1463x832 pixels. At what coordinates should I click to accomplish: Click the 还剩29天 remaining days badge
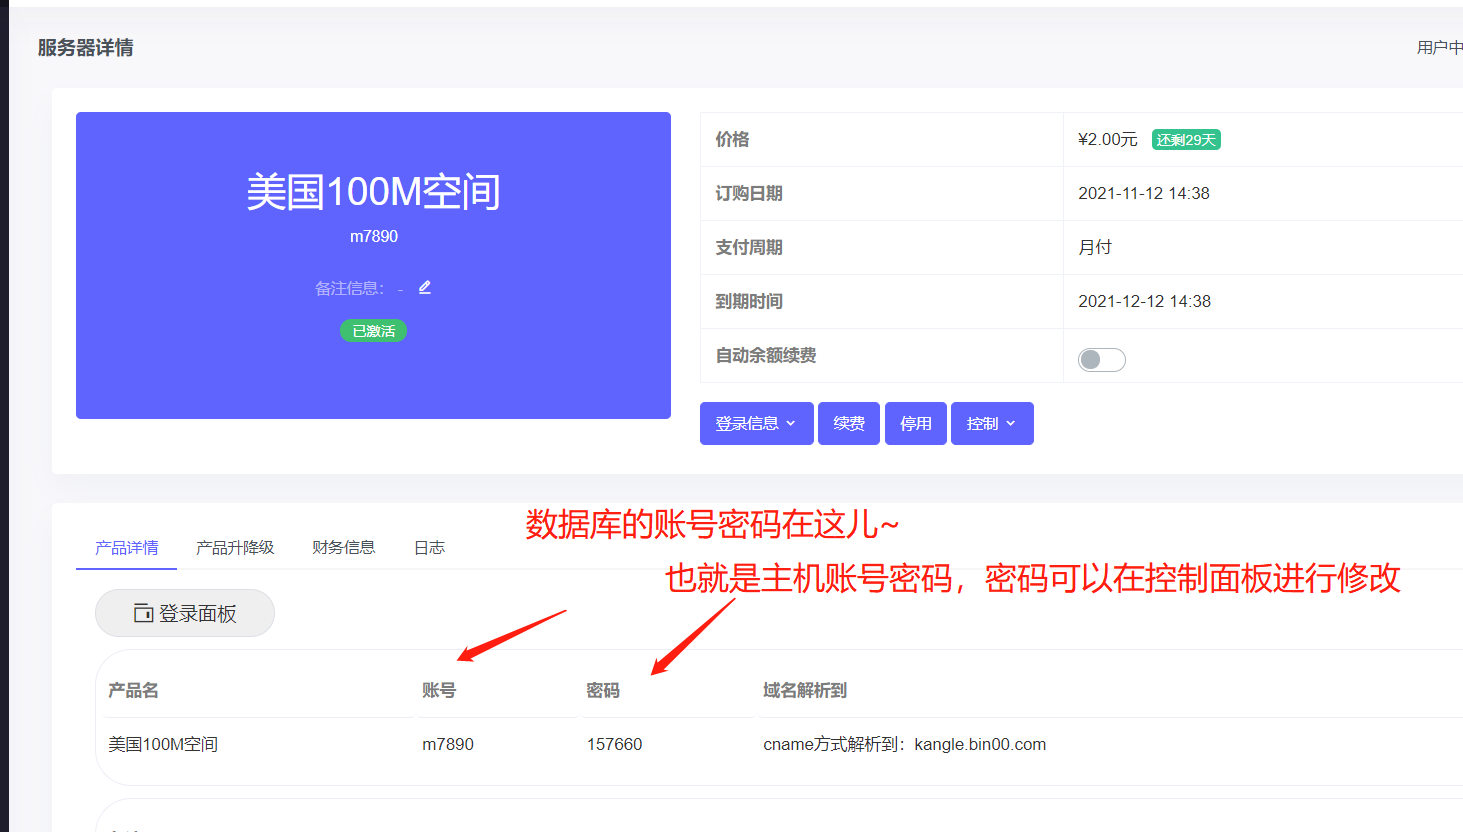pyautogui.click(x=1185, y=139)
